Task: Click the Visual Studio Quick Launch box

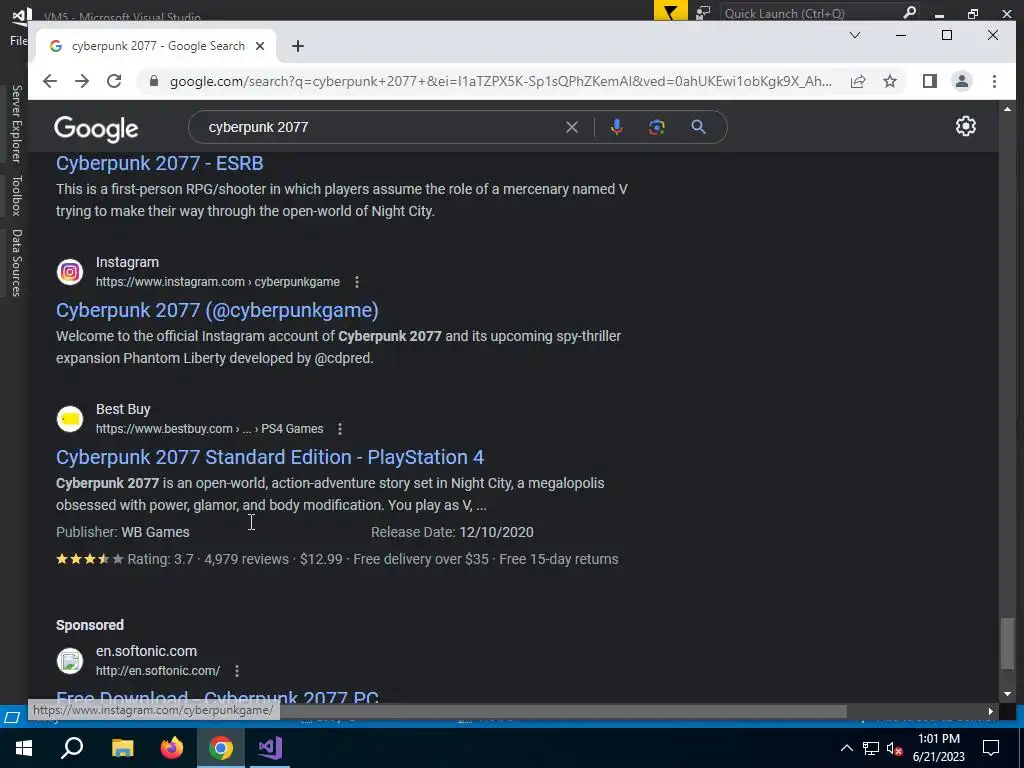Action: pyautogui.click(x=819, y=13)
